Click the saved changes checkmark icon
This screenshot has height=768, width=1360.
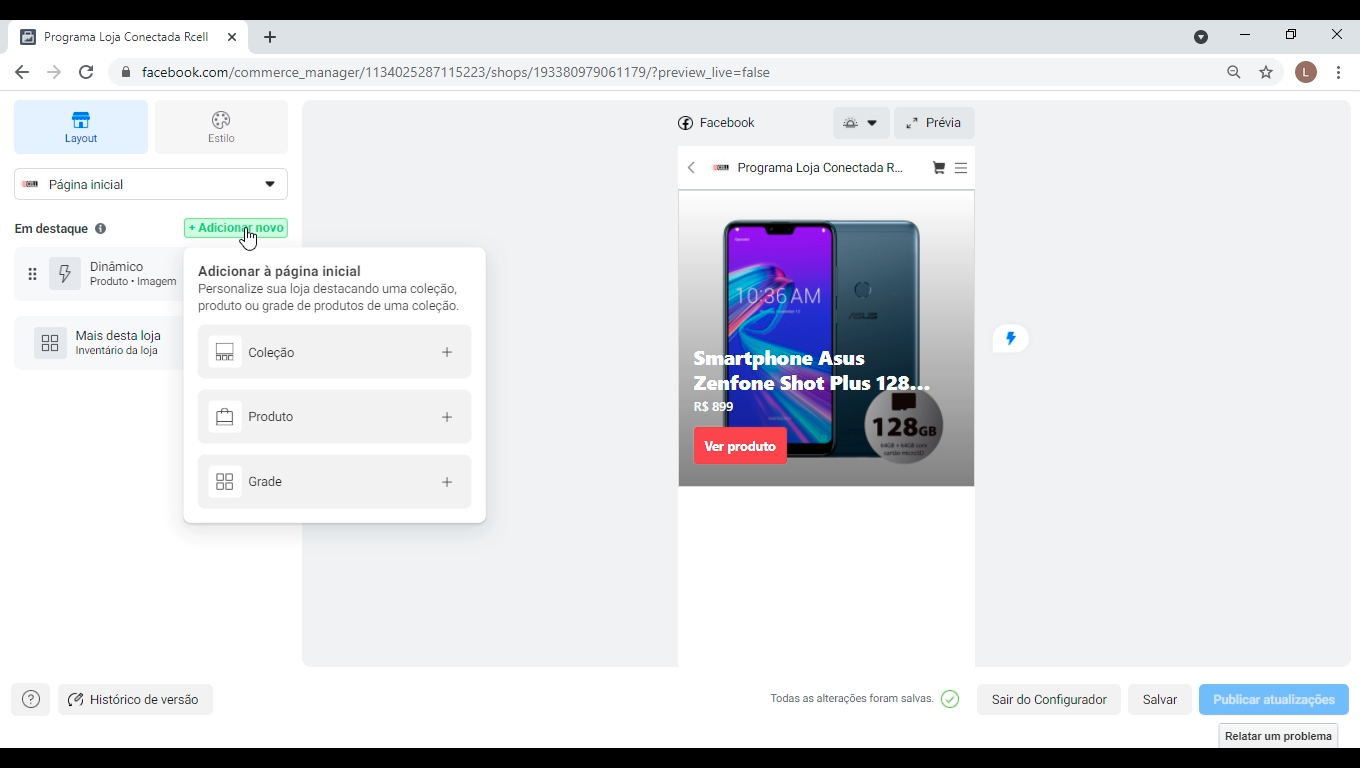pos(950,699)
